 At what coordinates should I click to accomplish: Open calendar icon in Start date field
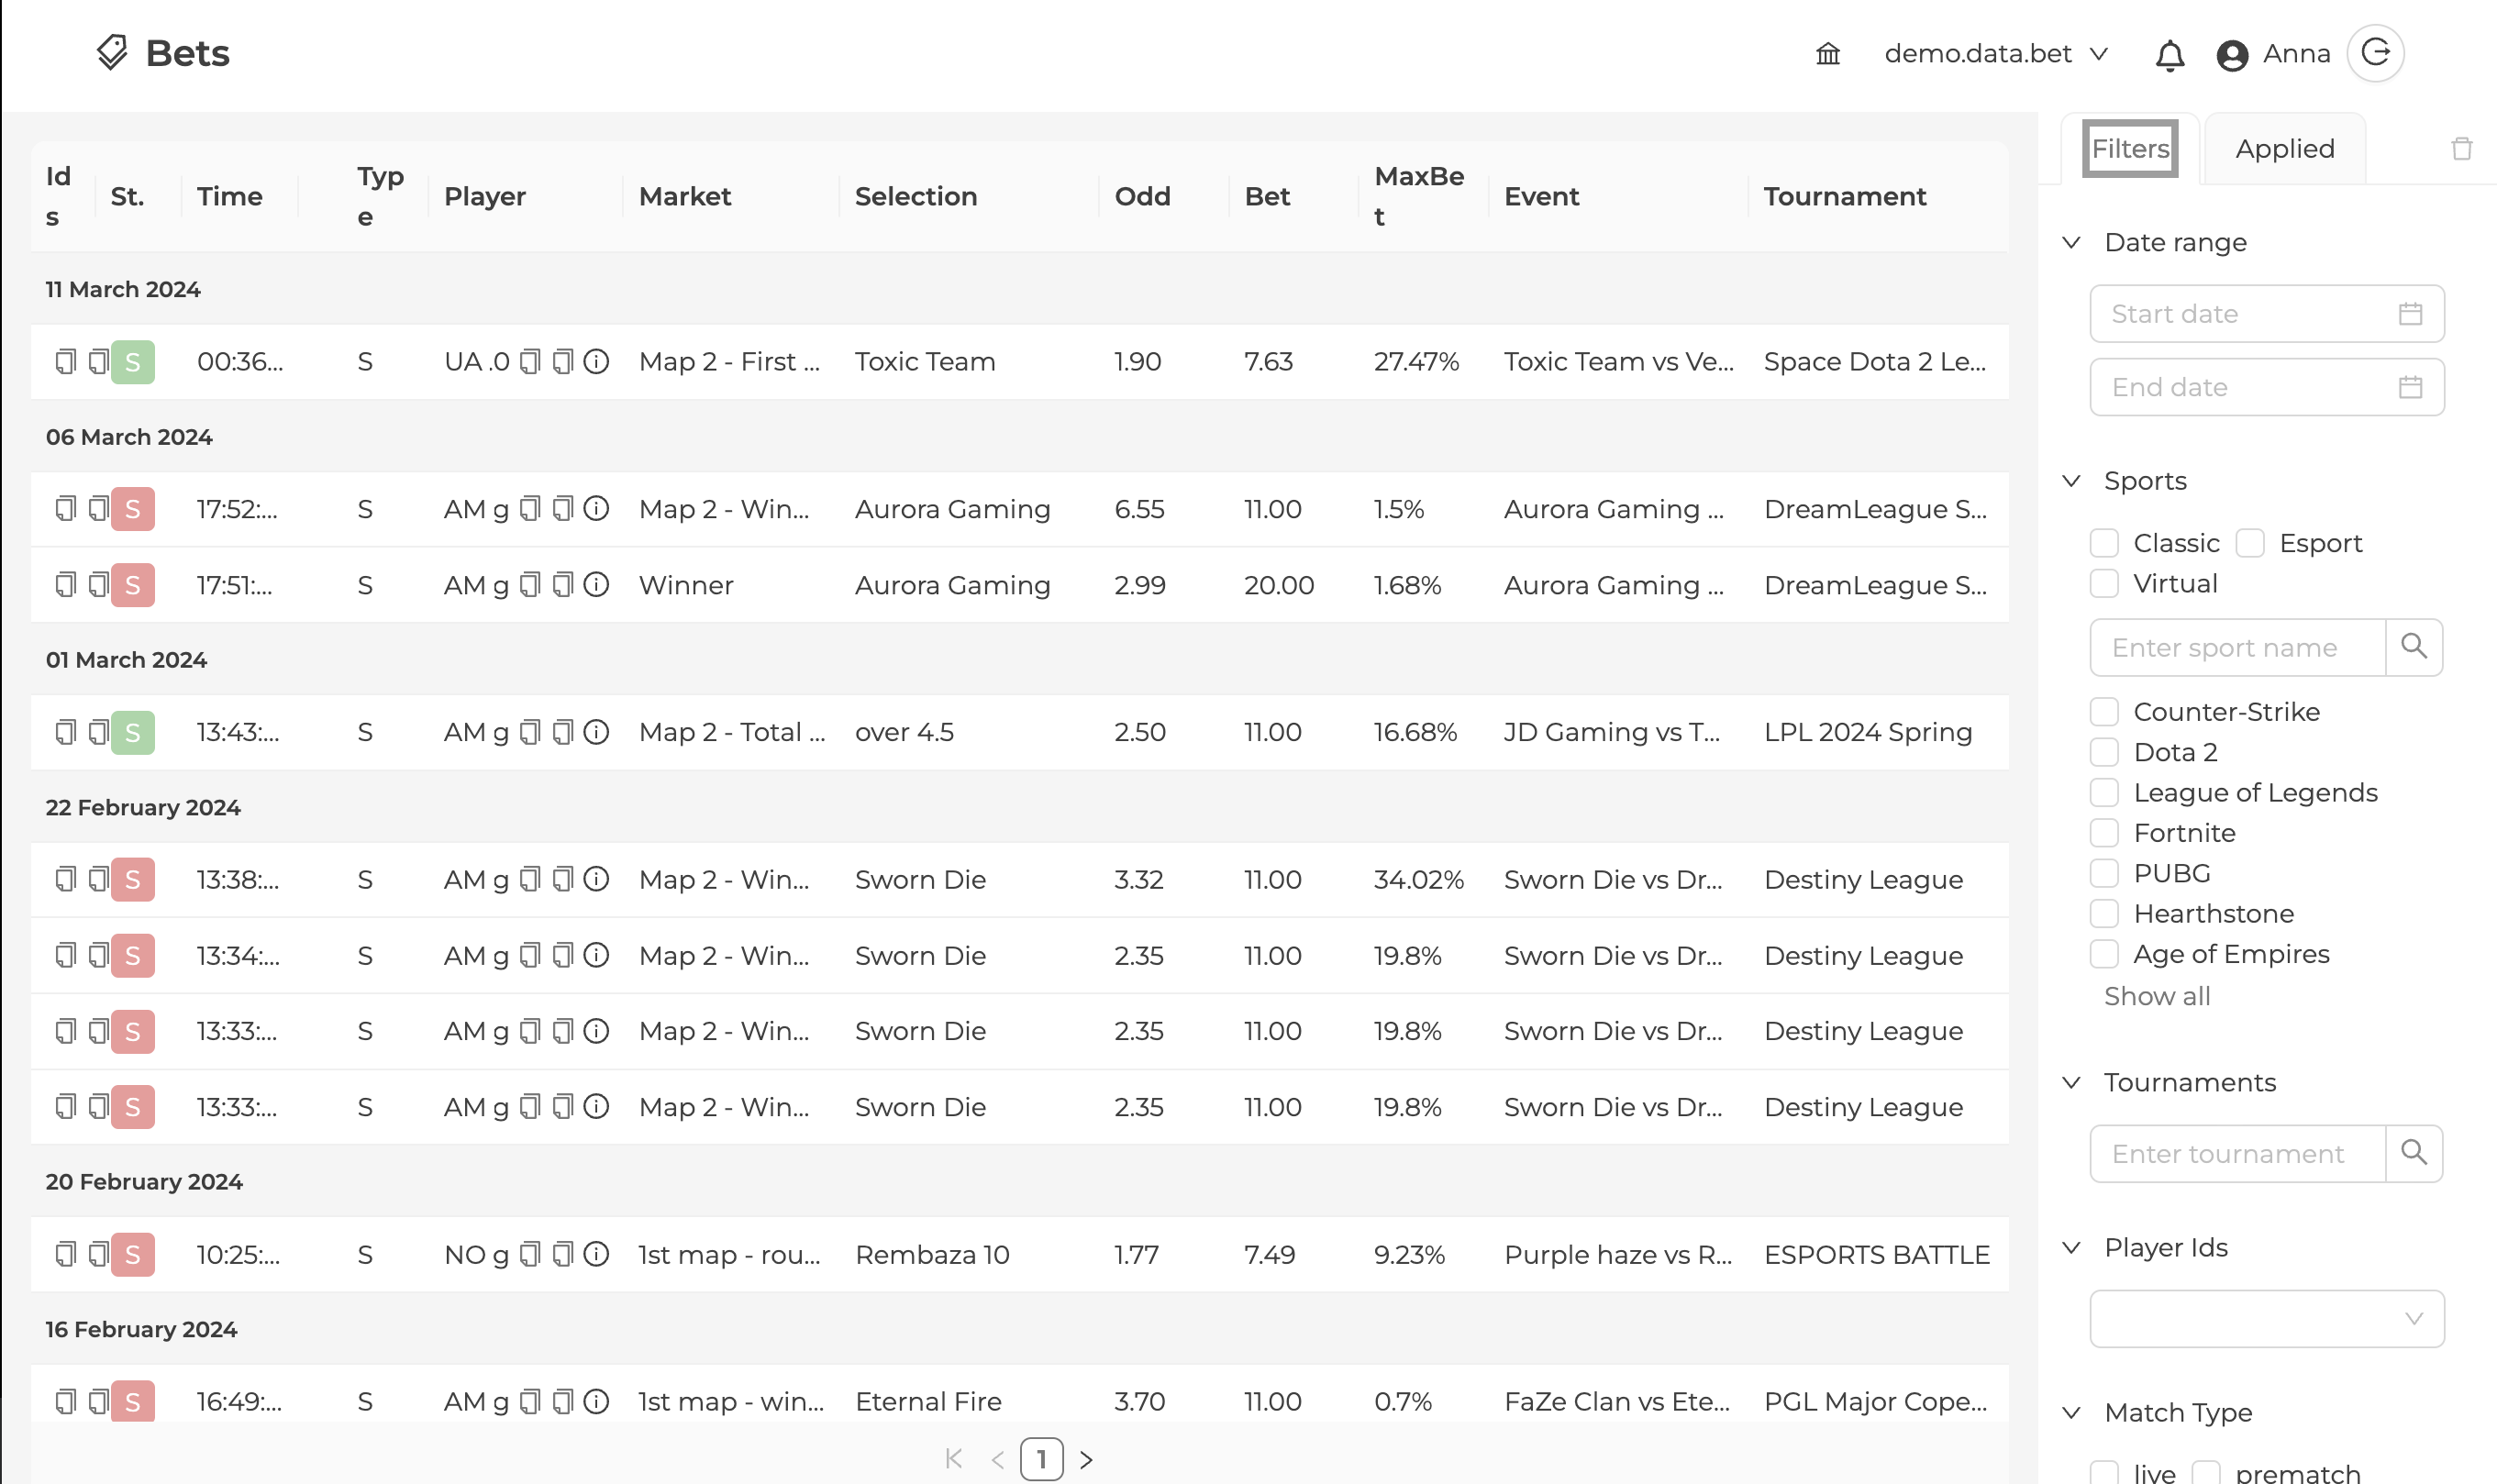2410,314
